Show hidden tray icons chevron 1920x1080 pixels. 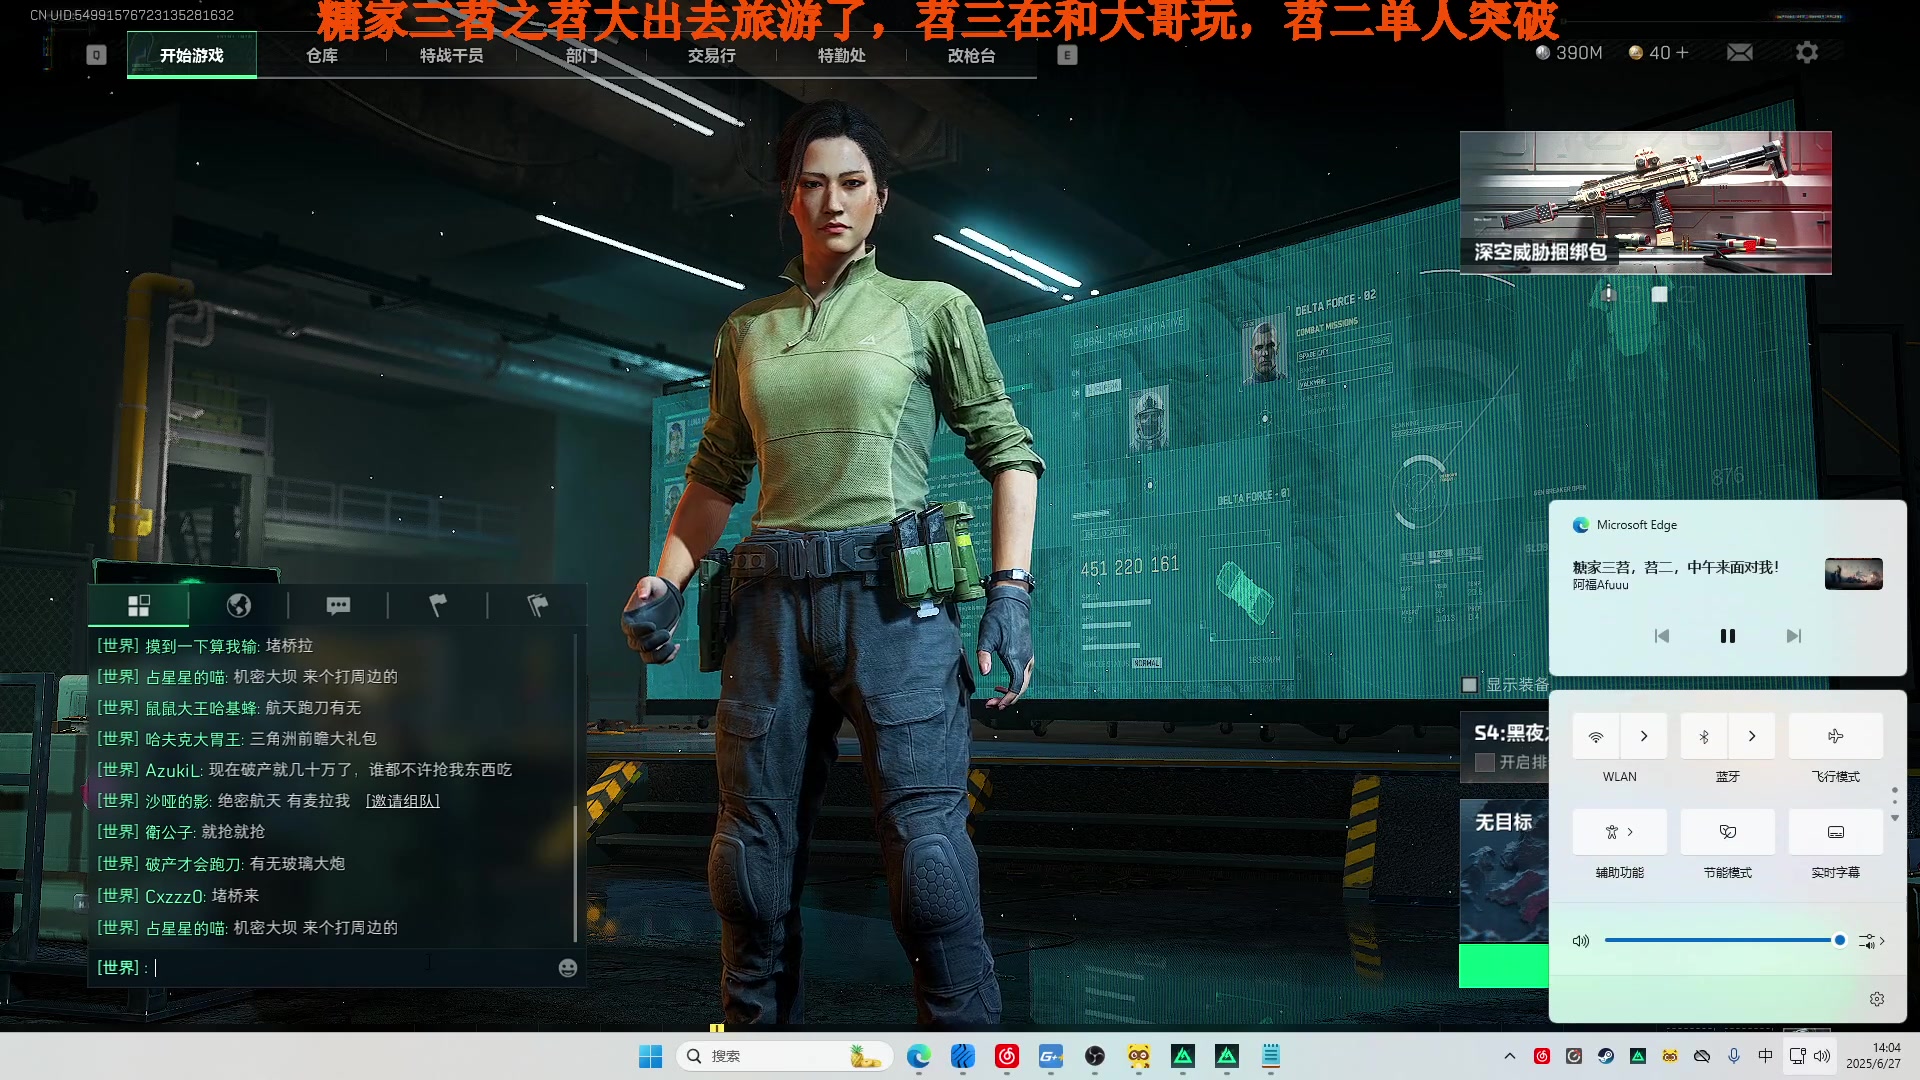(1509, 1056)
